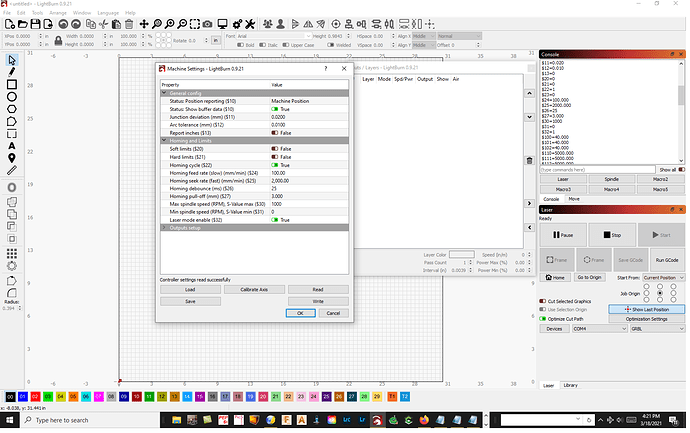
Task: Select the Pan/move view cross-arrows icon
Action: click(144, 24)
